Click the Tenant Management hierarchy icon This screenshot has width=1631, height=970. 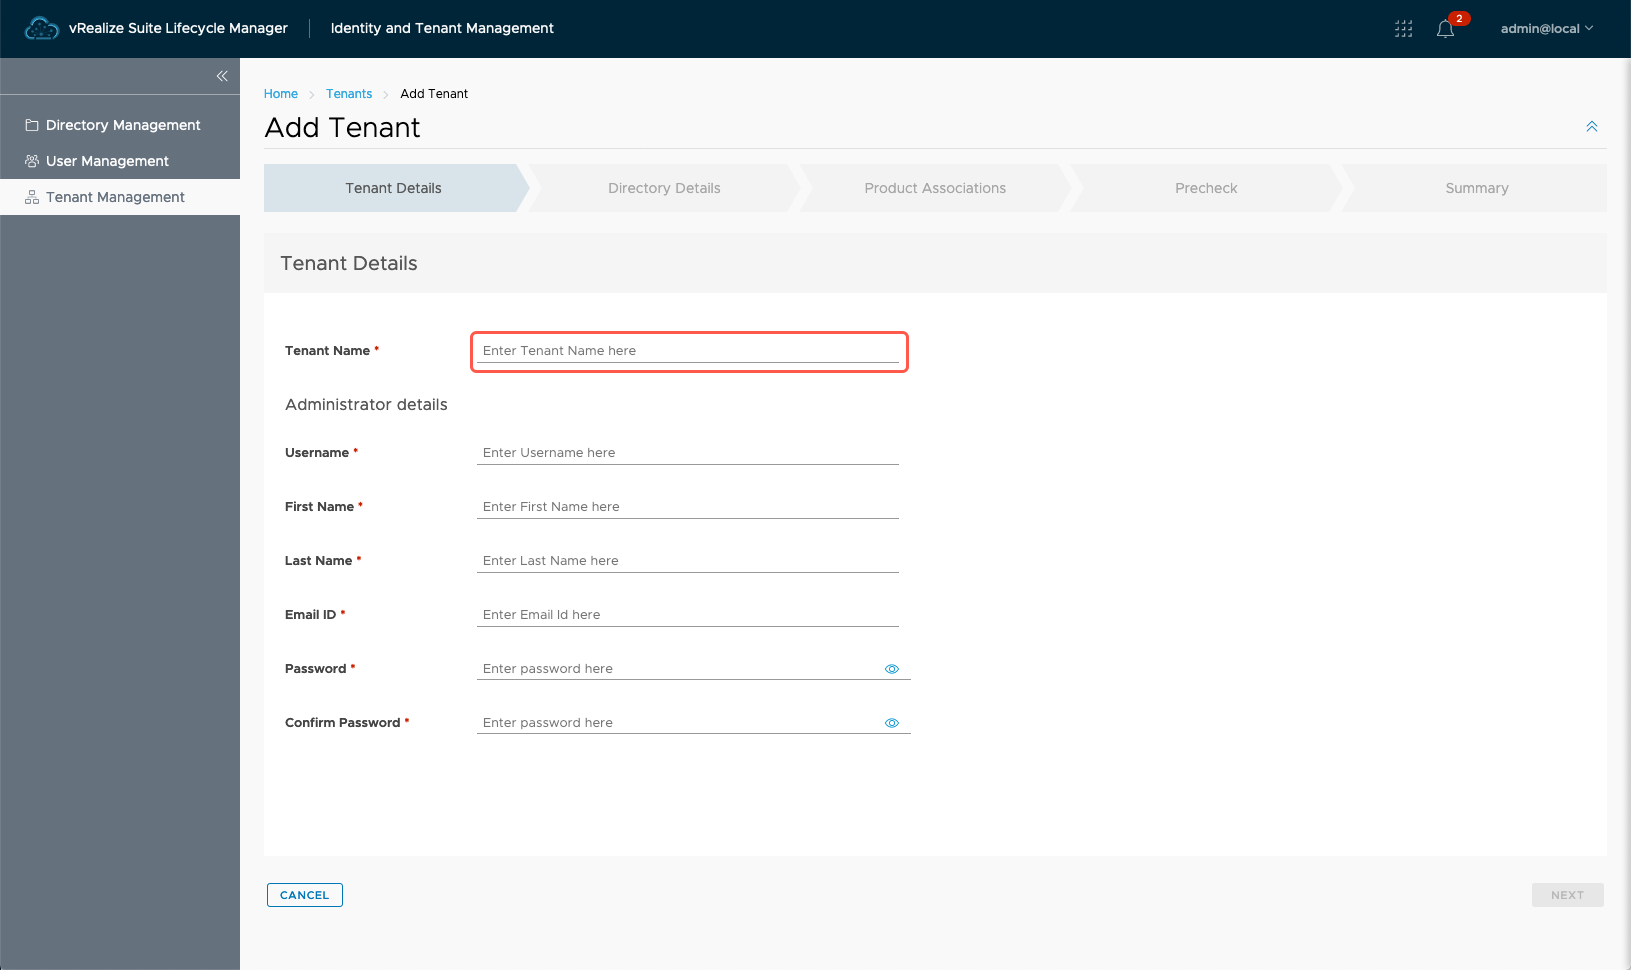[x=32, y=197]
